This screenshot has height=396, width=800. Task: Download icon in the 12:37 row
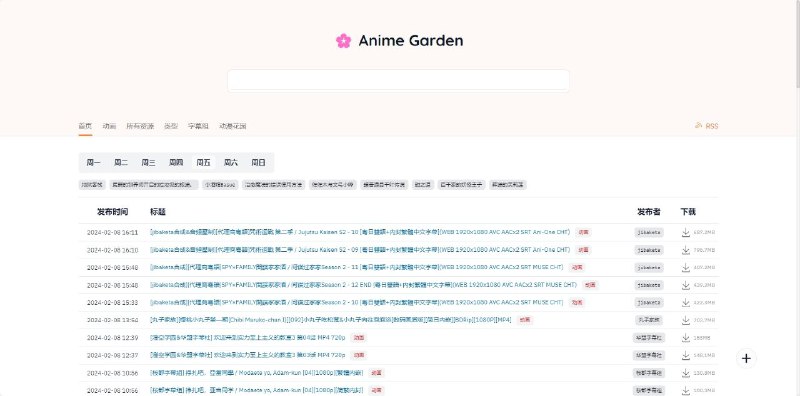(686, 355)
